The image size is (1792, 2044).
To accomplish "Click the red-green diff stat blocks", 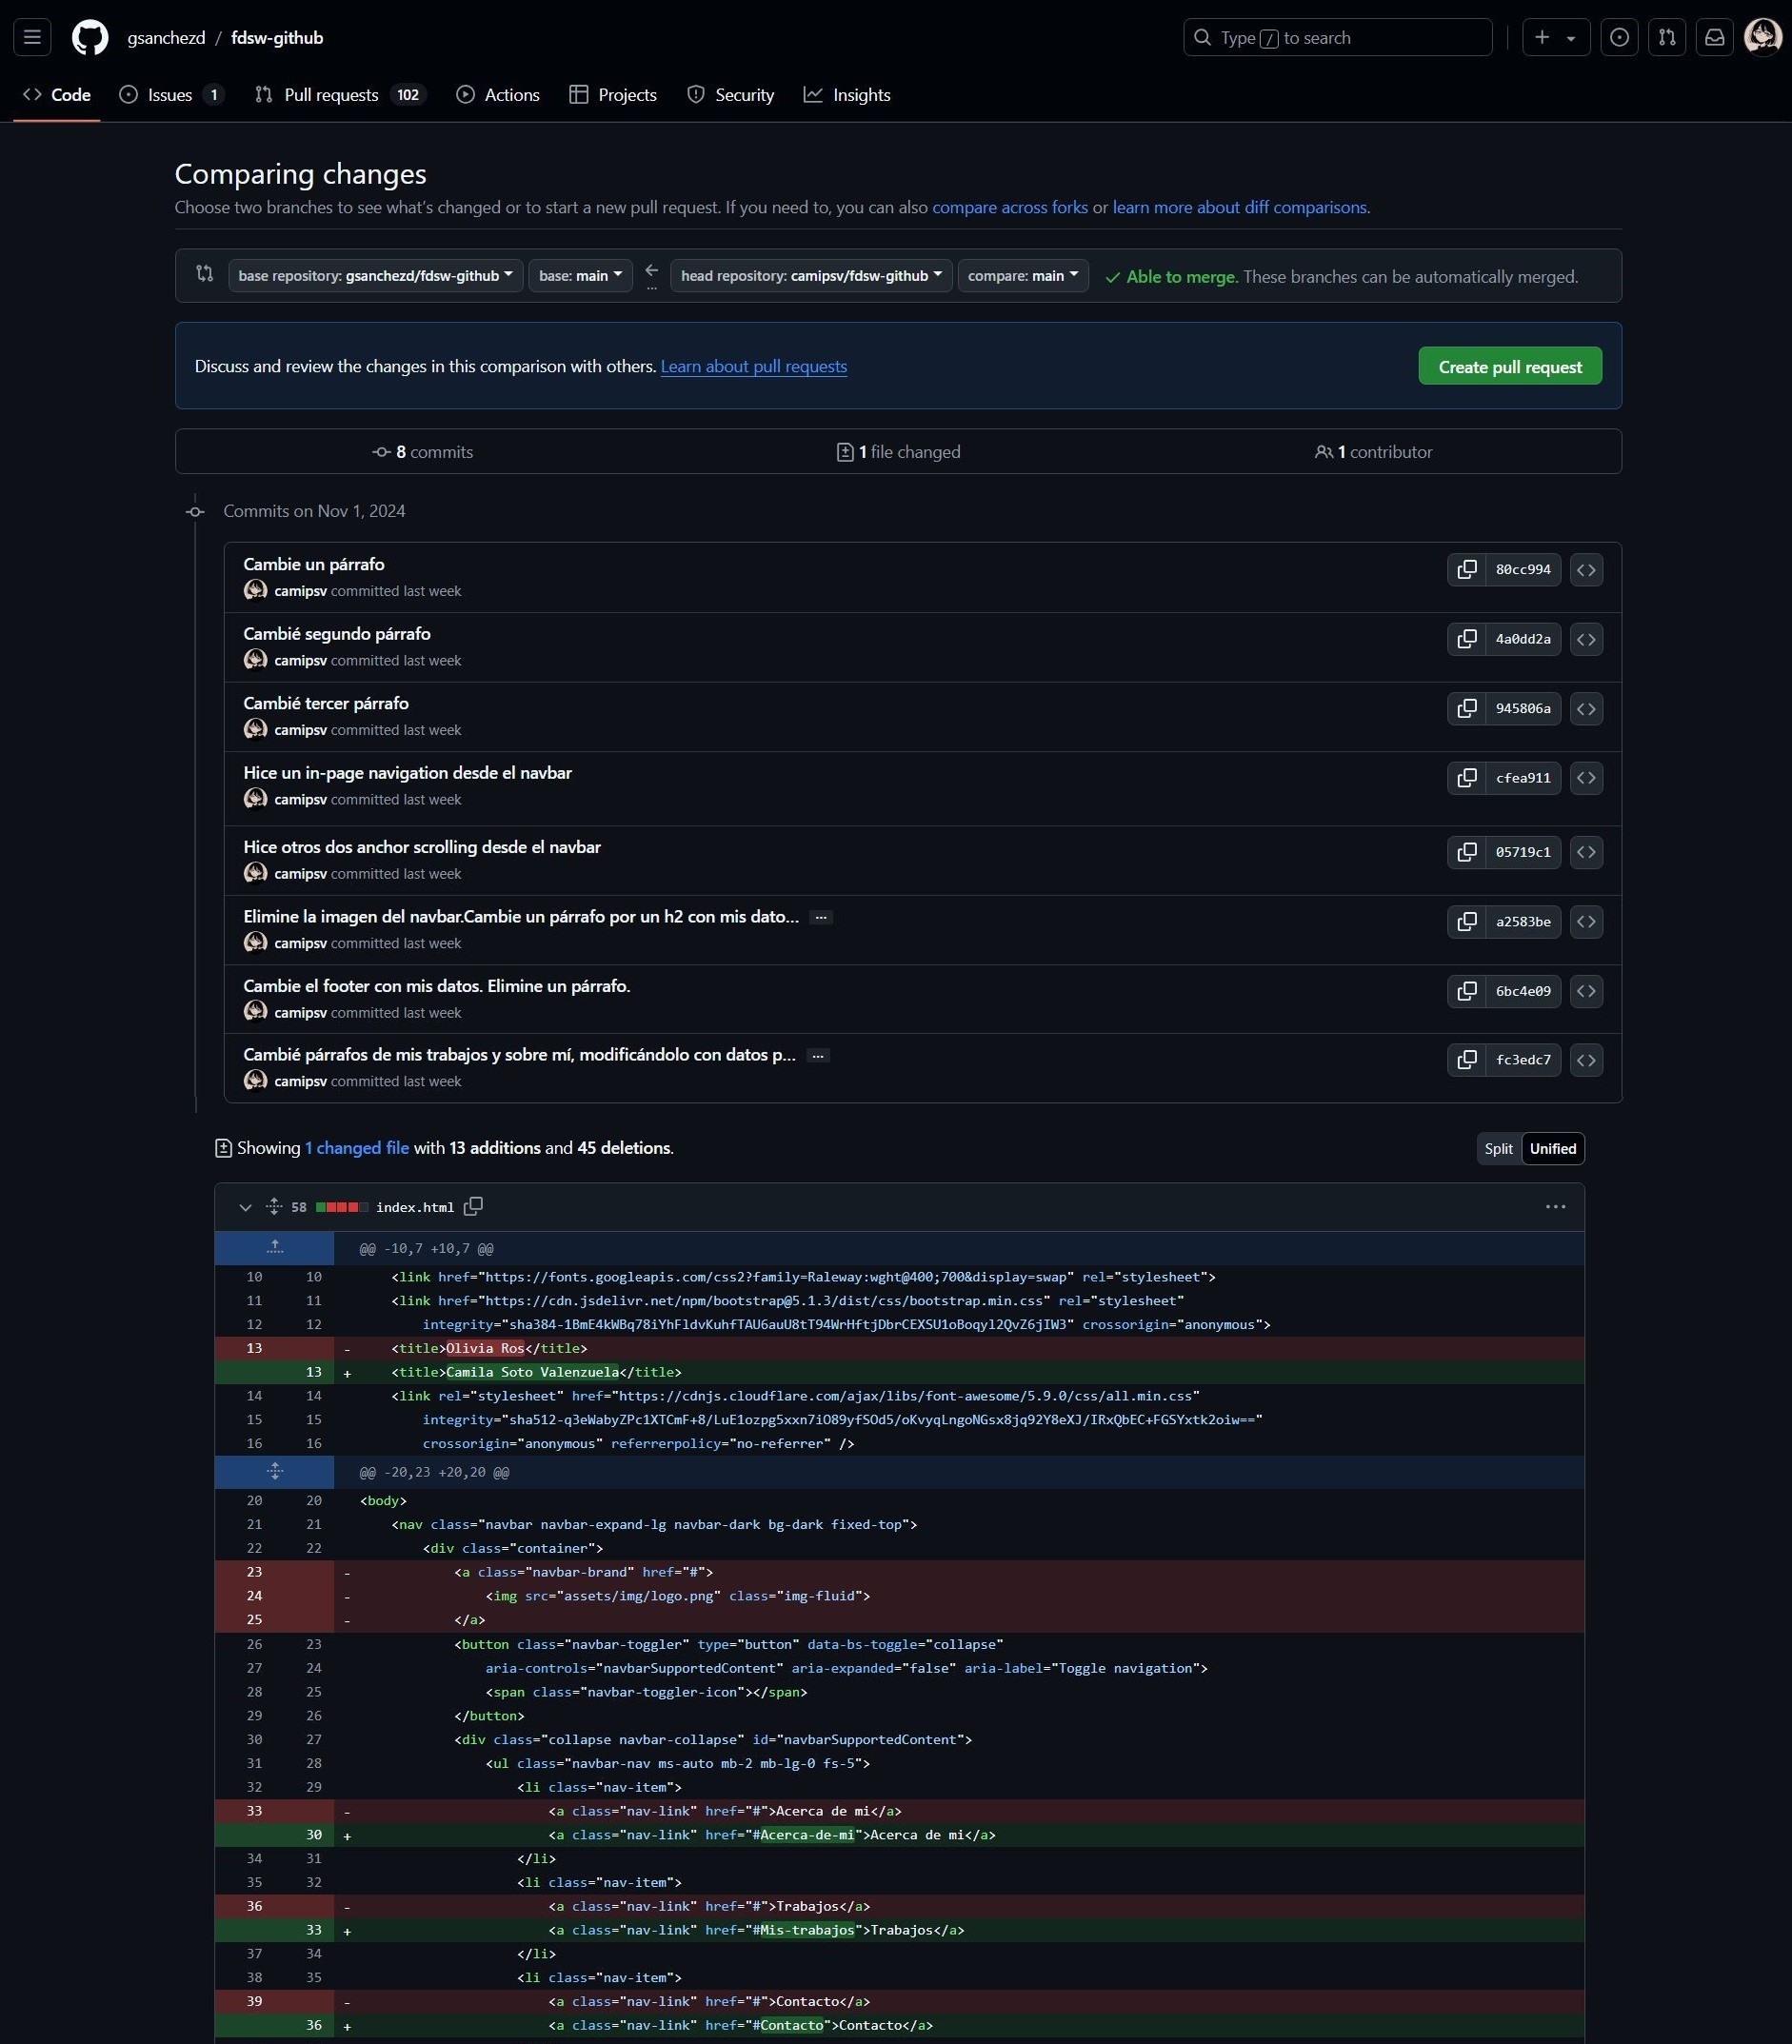I will pyautogui.click(x=340, y=1207).
